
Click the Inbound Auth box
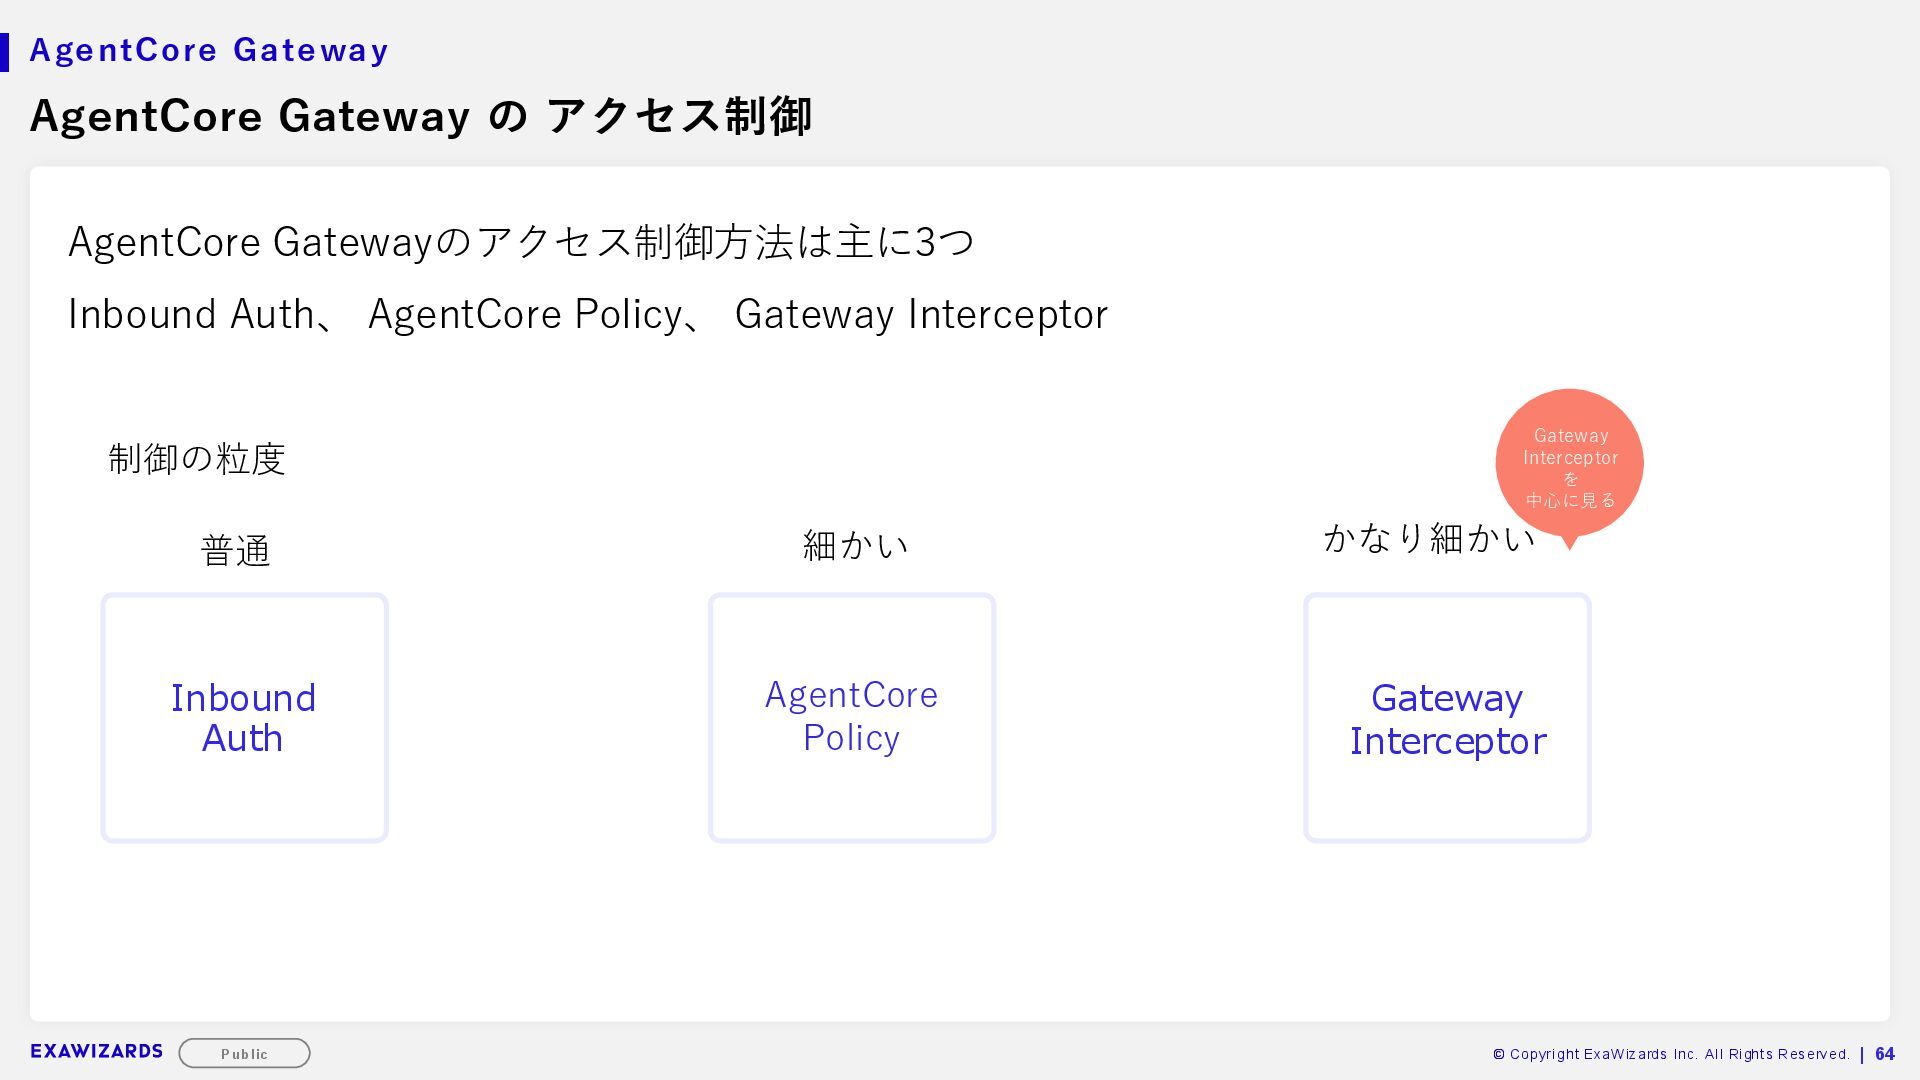coord(244,718)
